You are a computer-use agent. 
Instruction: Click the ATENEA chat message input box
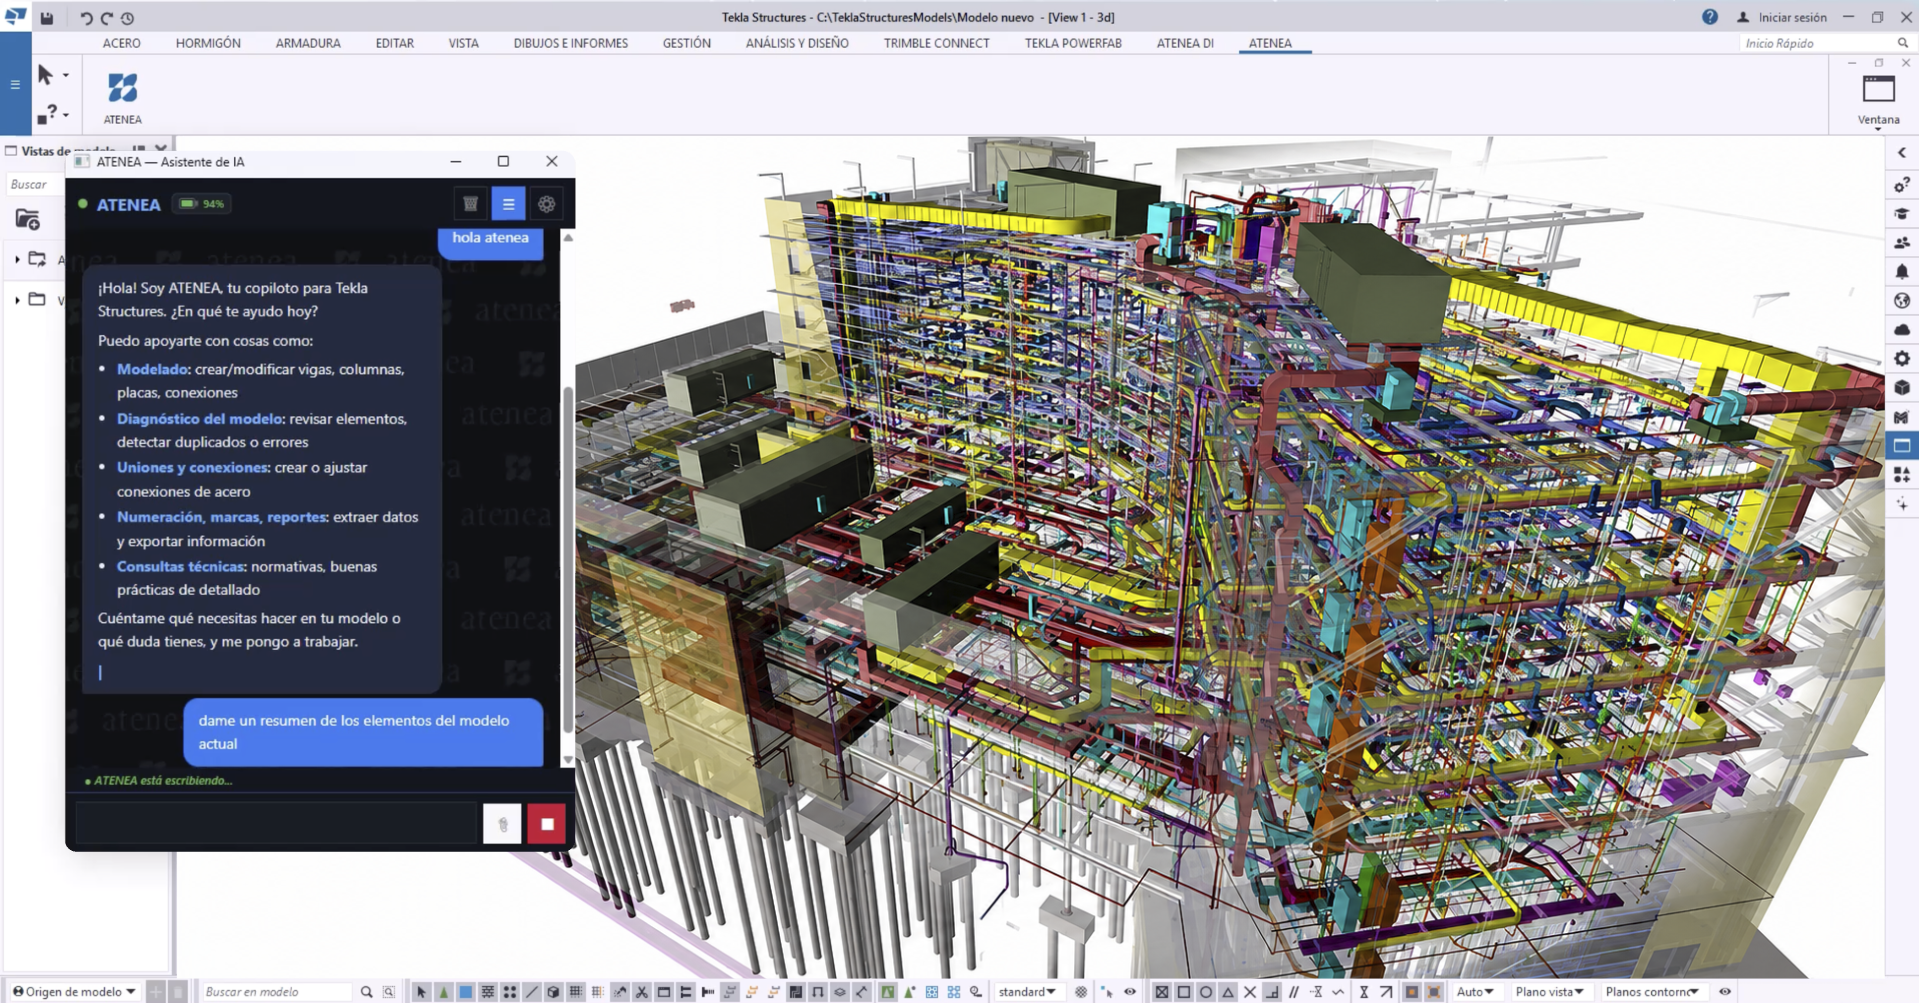[x=276, y=824]
